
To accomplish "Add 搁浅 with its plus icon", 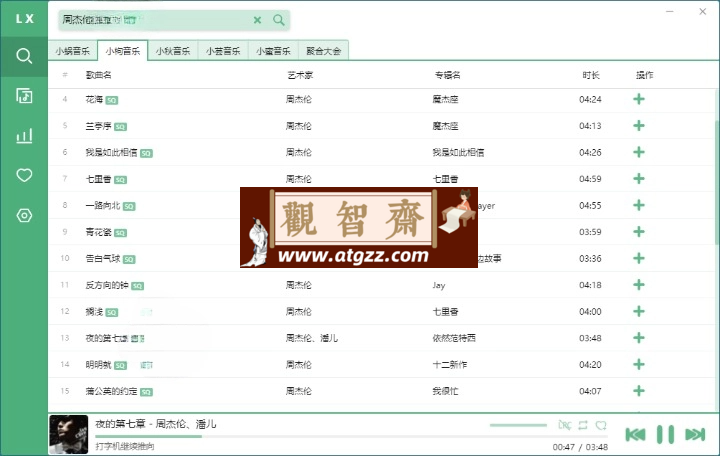I will pos(639,311).
